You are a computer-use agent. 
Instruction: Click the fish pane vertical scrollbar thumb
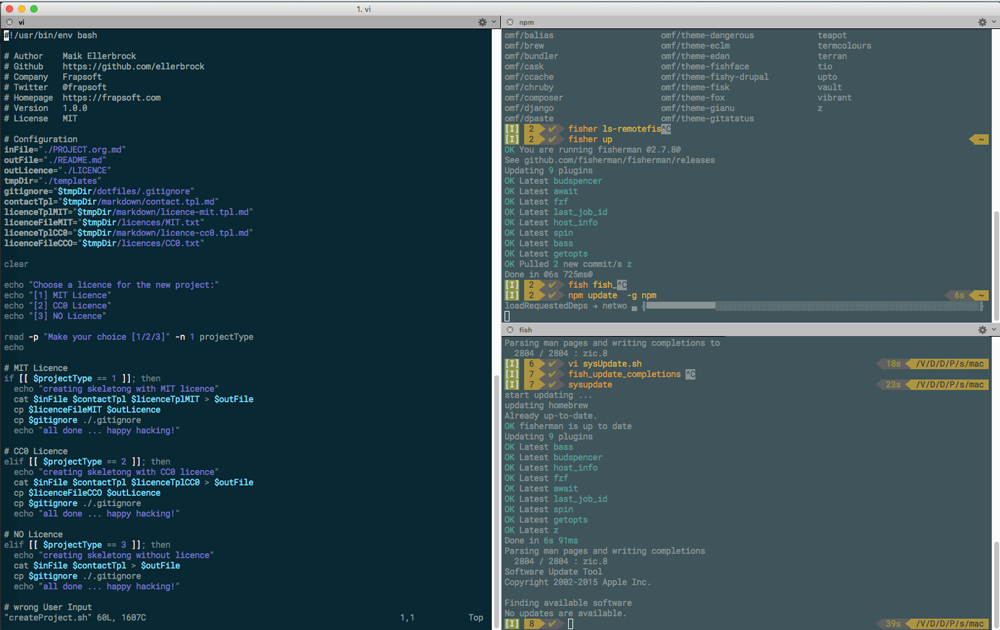[x=996, y=583]
